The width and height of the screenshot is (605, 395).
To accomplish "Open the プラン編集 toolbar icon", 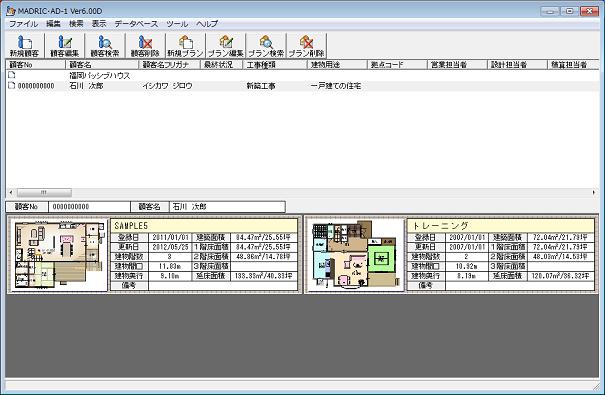I will point(225,46).
